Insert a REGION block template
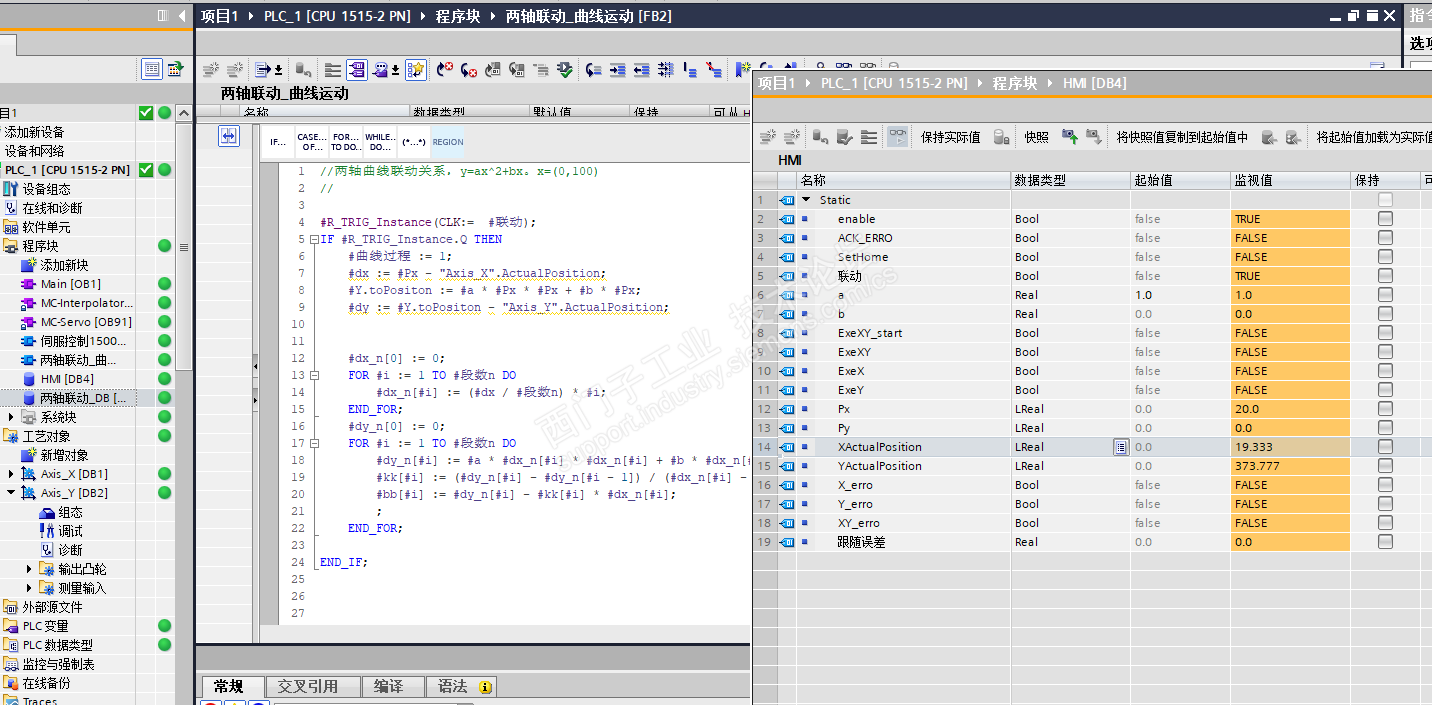 tap(447, 141)
